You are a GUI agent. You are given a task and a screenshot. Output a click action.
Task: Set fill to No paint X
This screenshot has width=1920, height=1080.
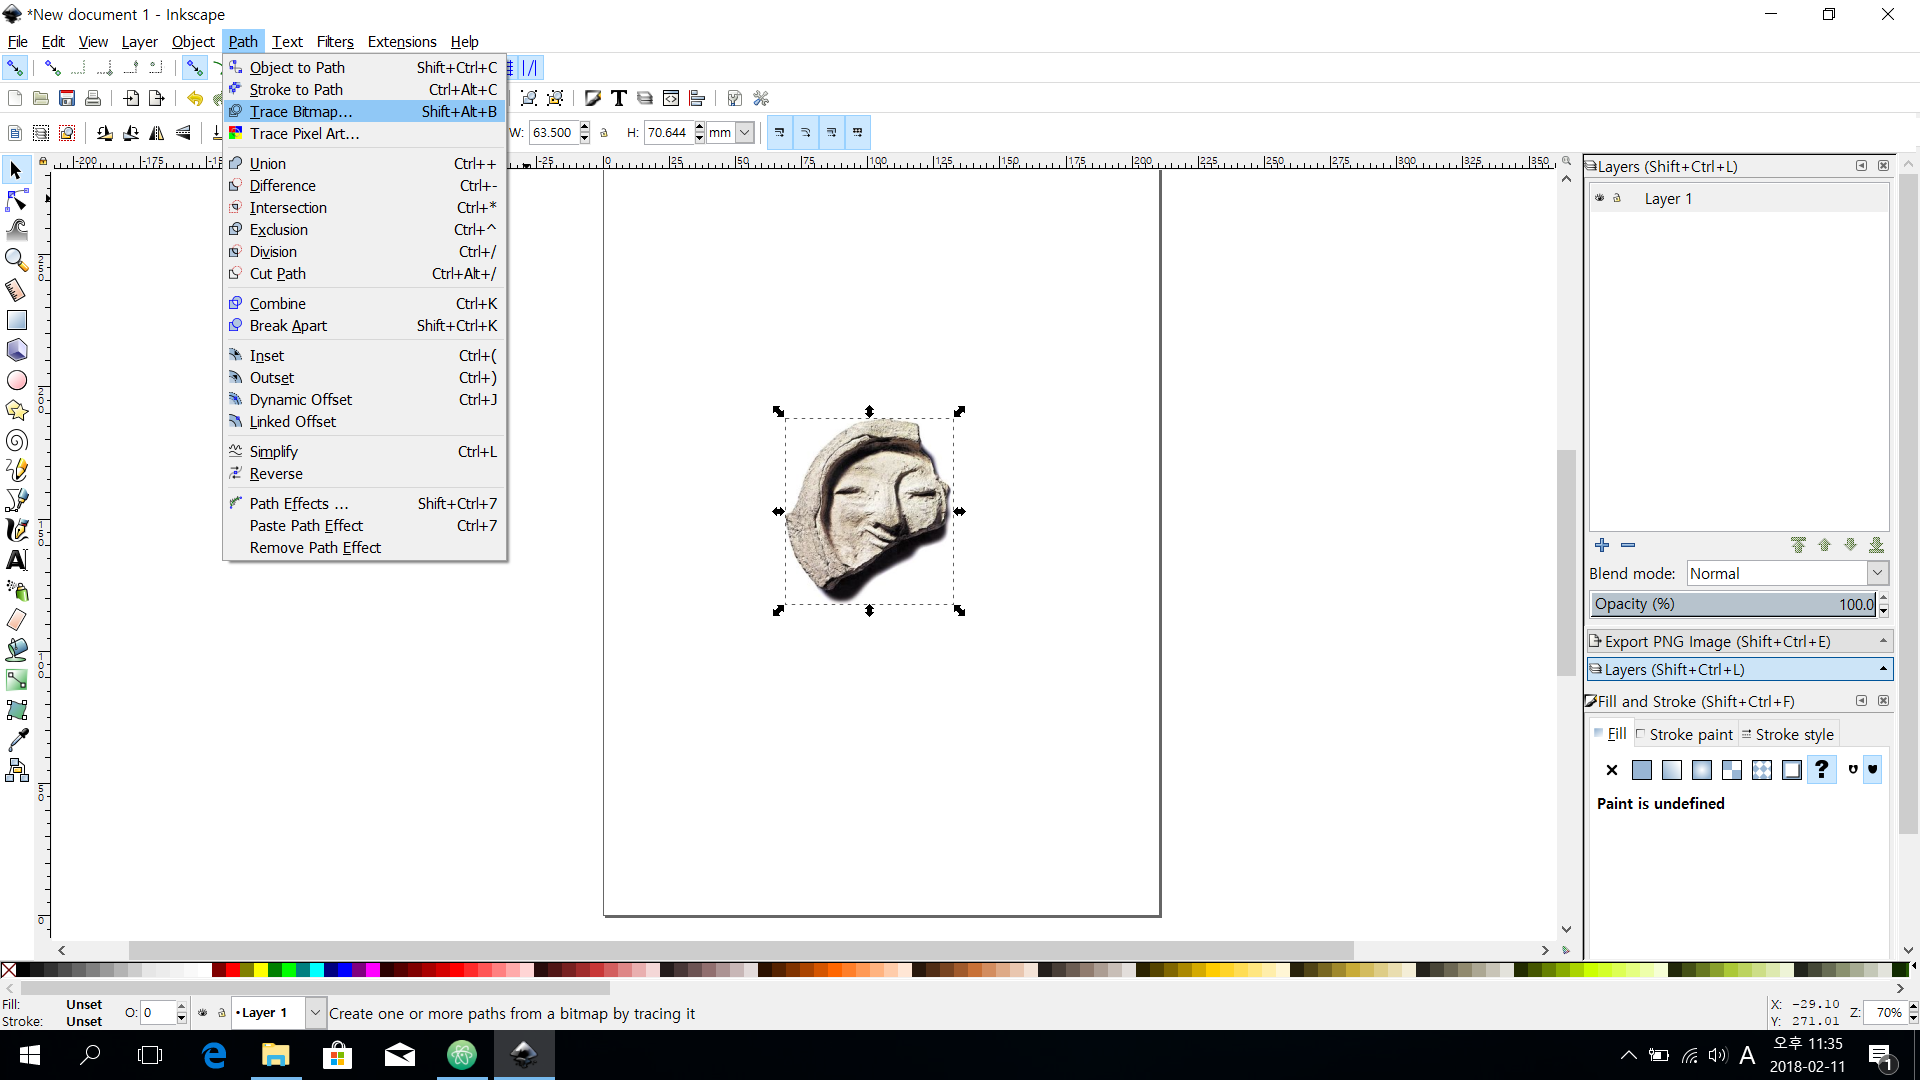(x=1611, y=770)
